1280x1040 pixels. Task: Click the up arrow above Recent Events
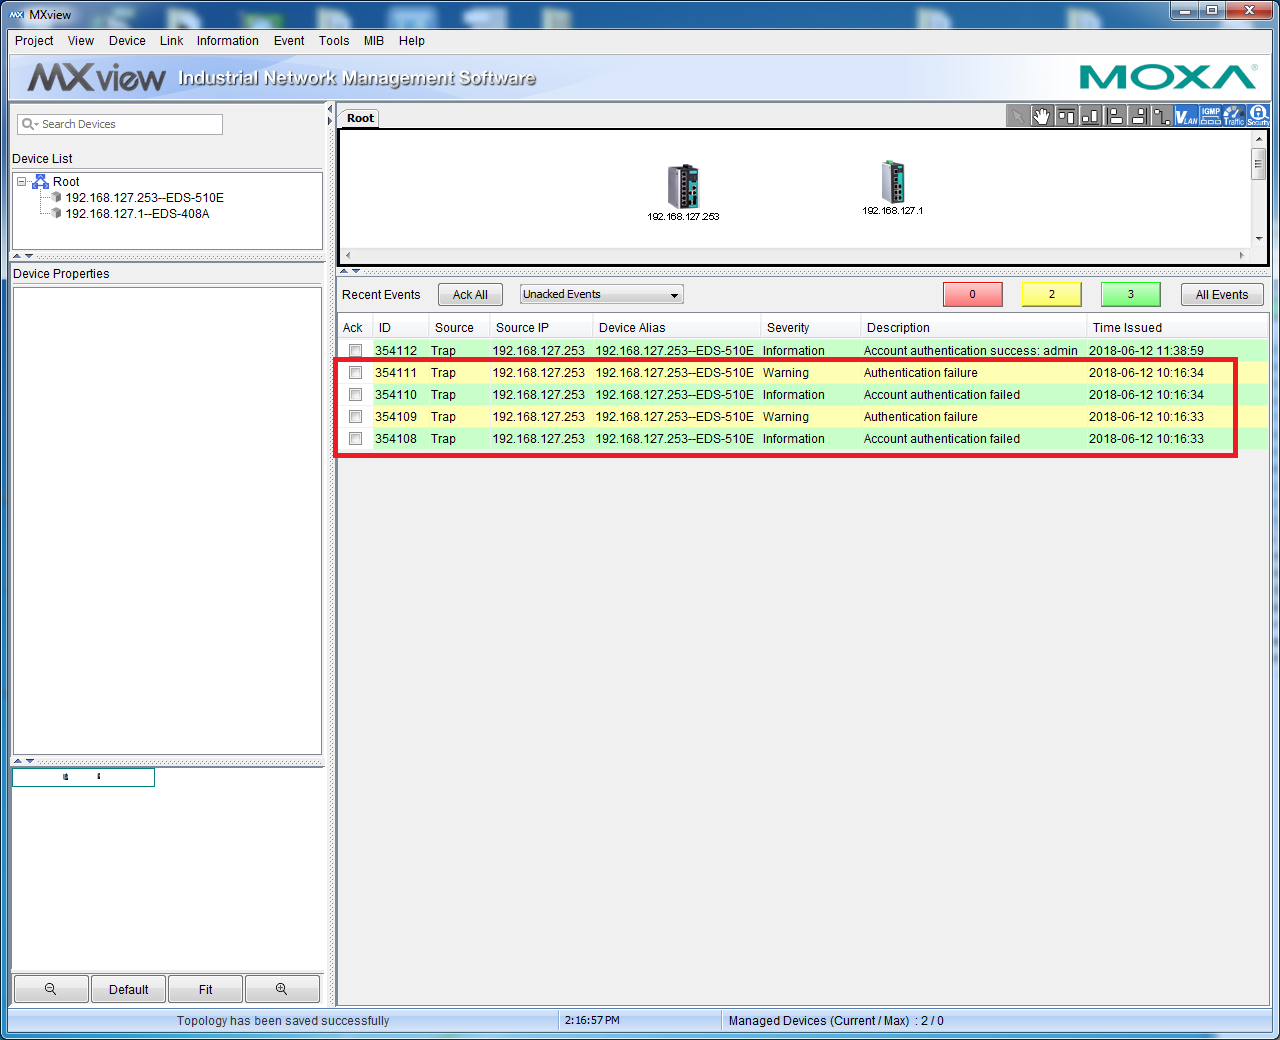[x=344, y=271]
